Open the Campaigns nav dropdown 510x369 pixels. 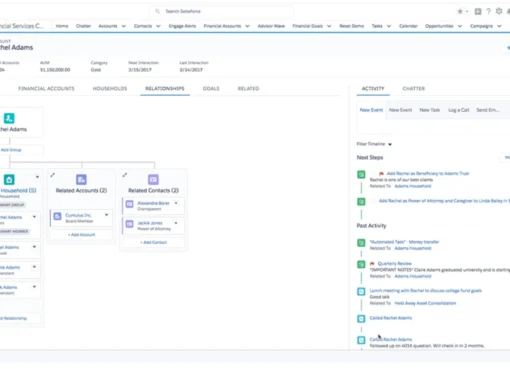499,26
